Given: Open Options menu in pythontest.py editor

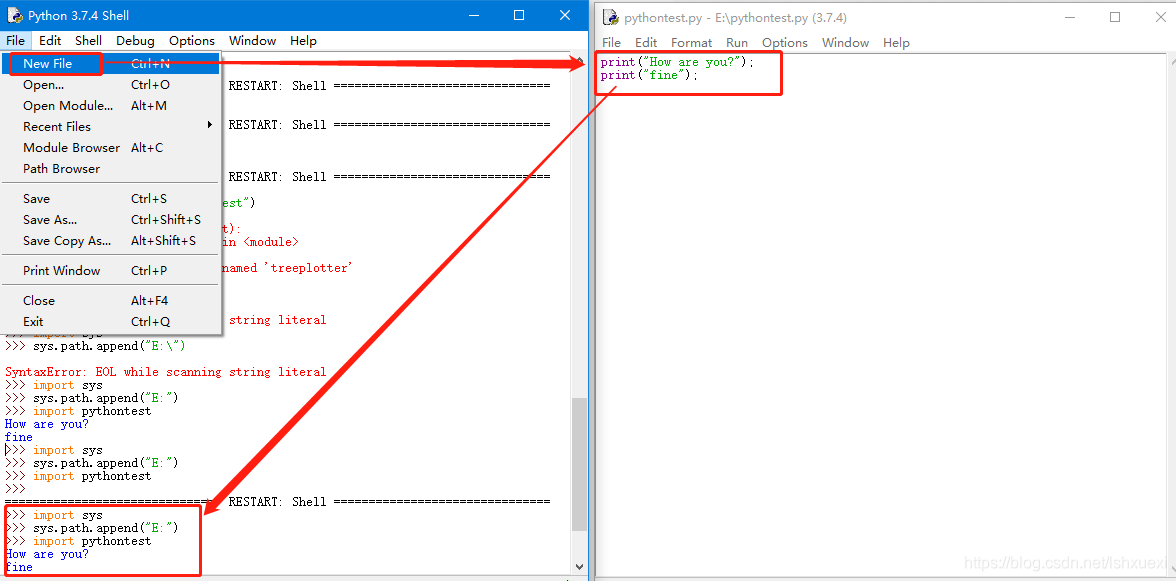Looking at the screenshot, I should click(x=784, y=43).
